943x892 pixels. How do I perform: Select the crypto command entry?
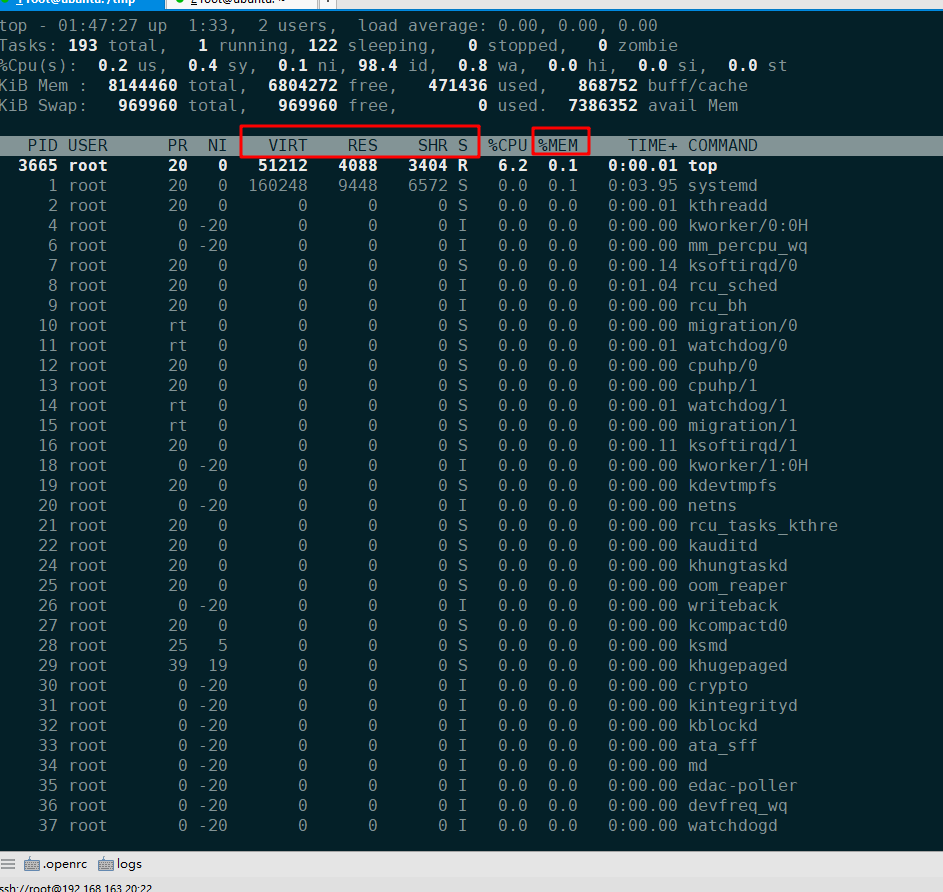tap(717, 686)
